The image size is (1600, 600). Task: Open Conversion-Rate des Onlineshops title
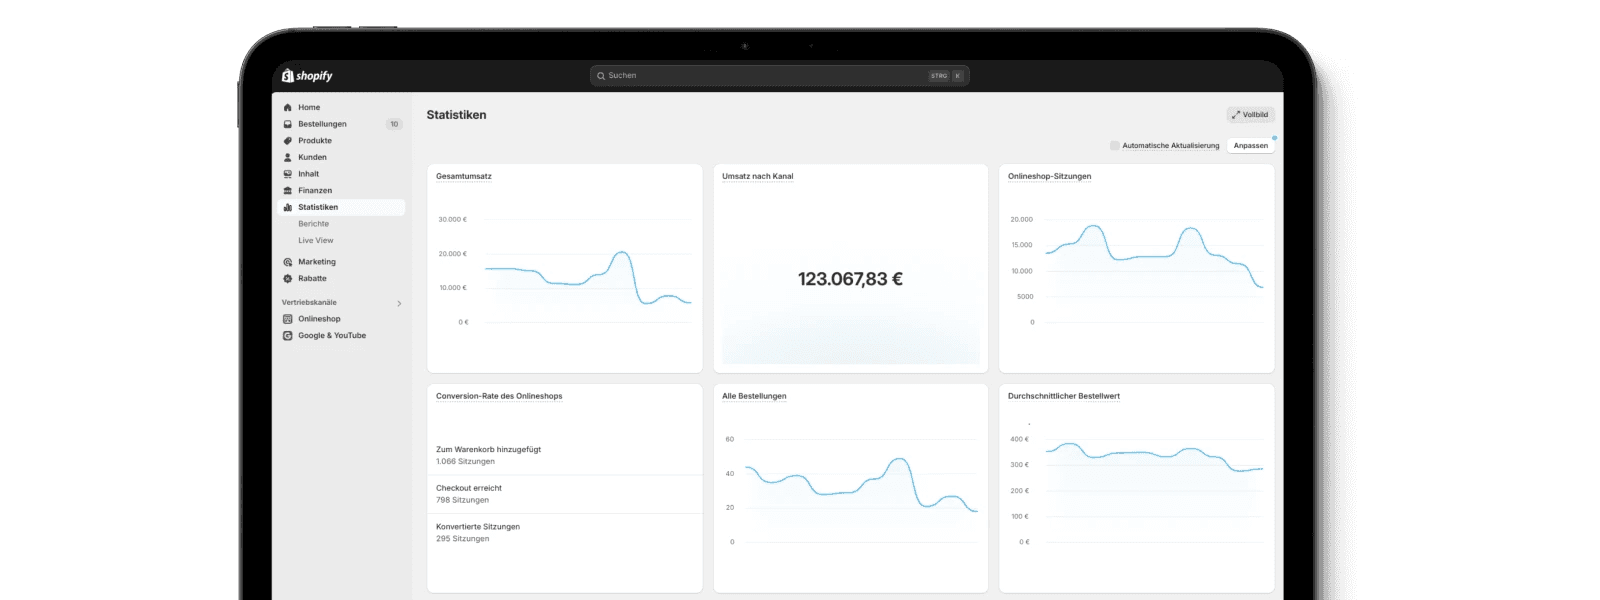click(499, 396)
